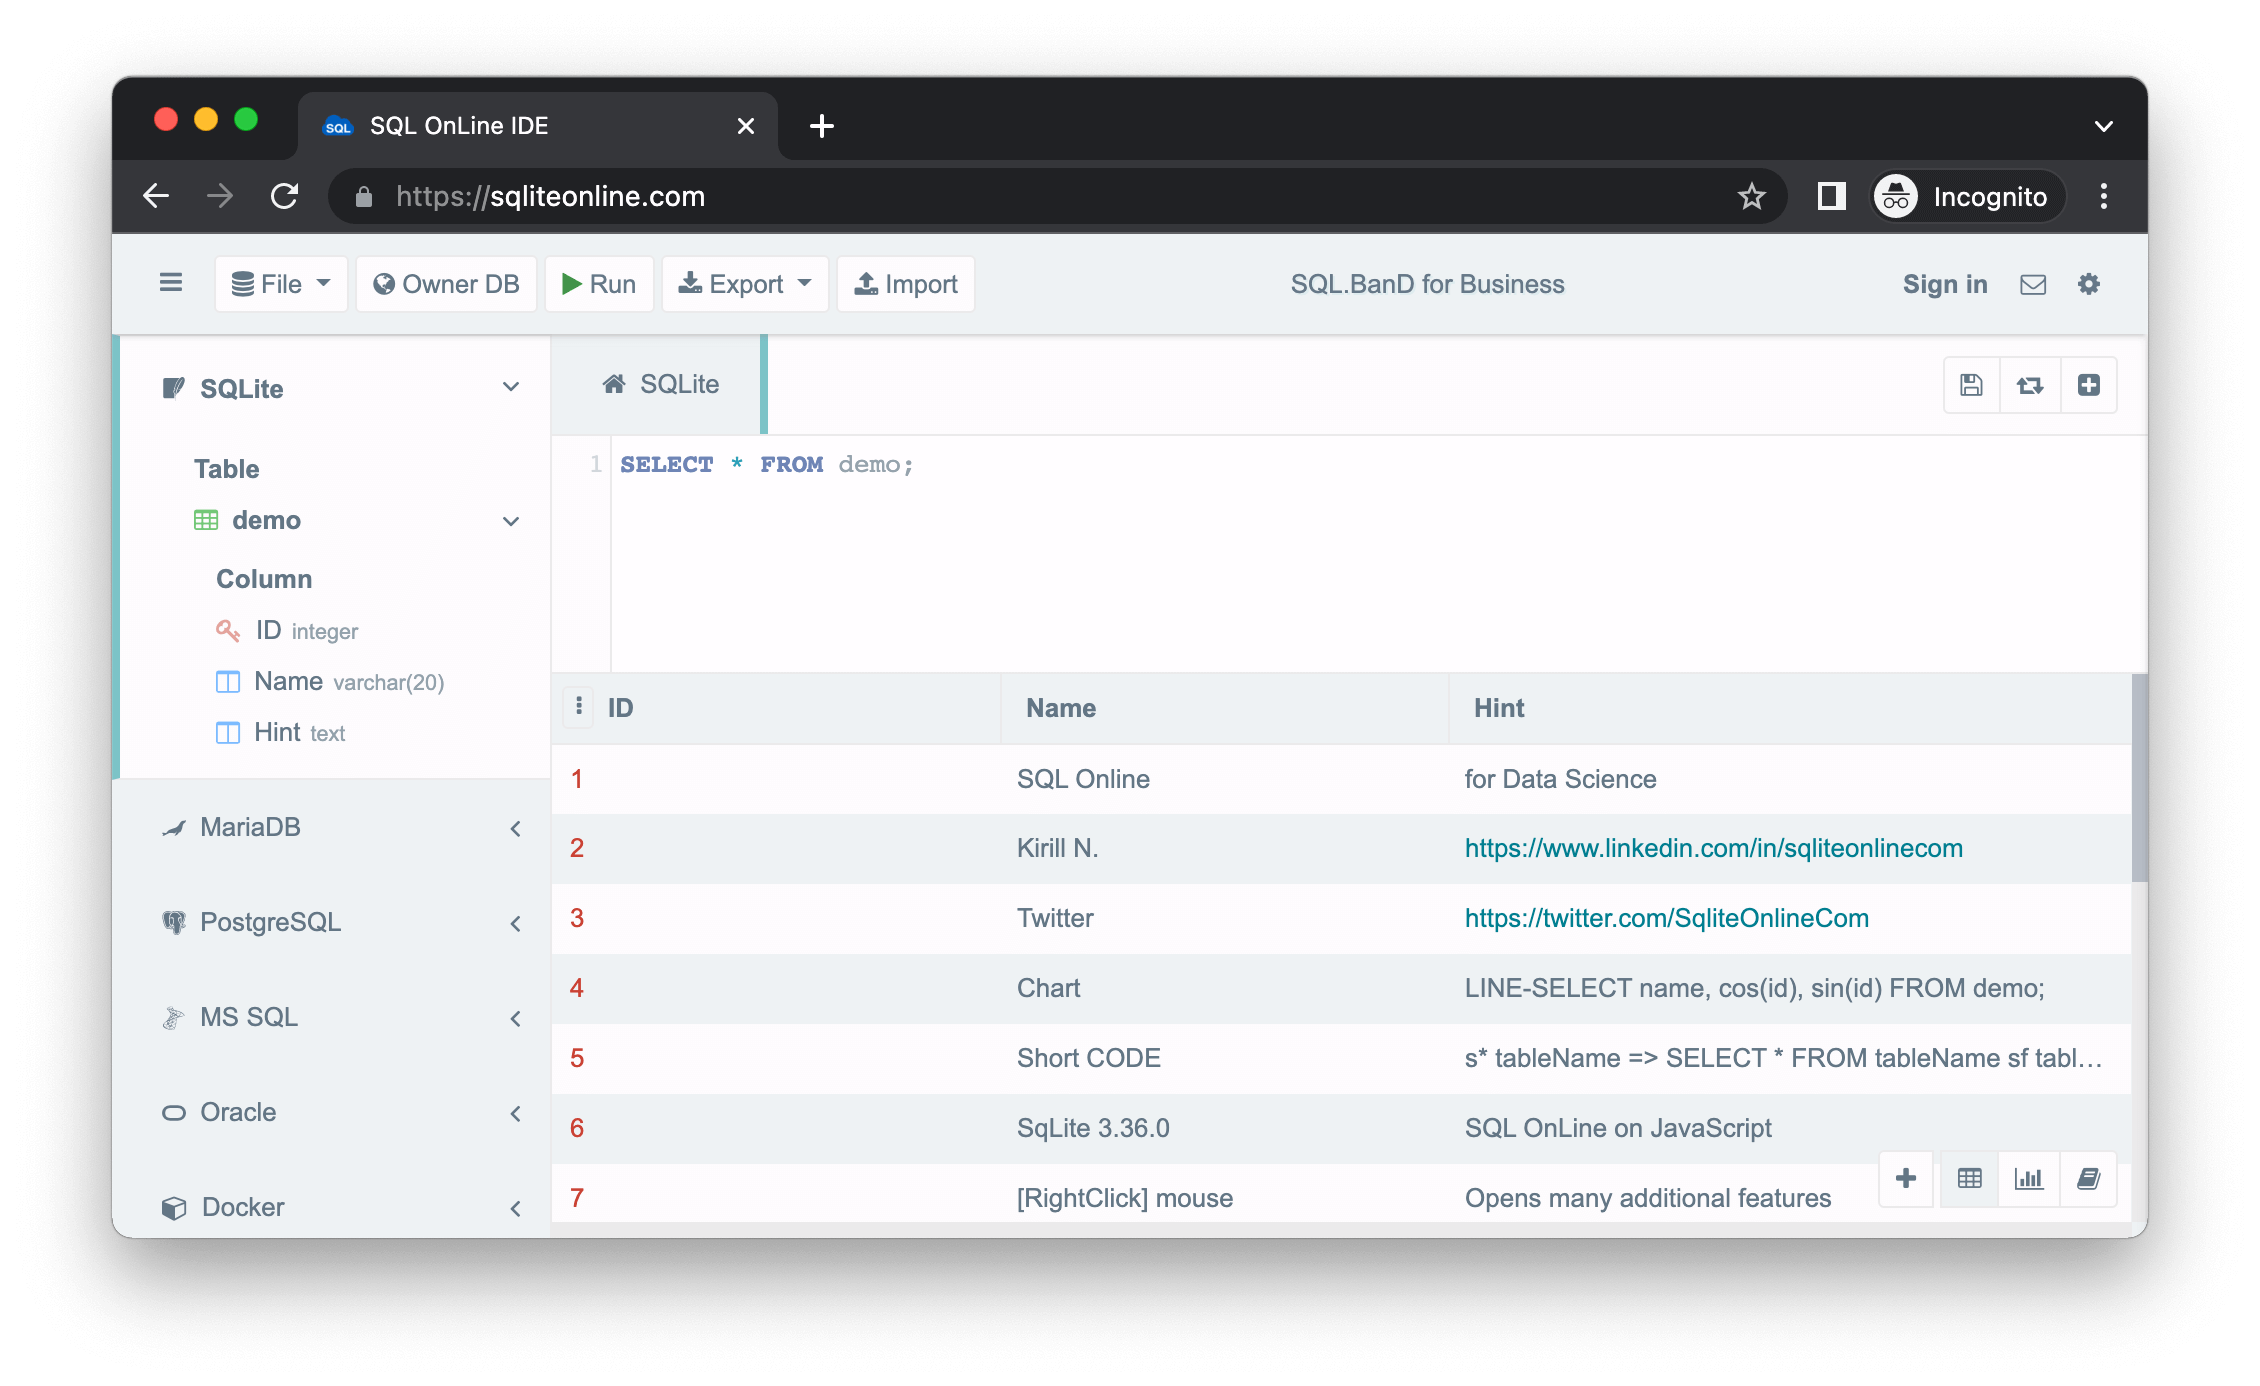Click the hamburger menu icon
The image size is (2260, 1386).
(x=171, y=283)
